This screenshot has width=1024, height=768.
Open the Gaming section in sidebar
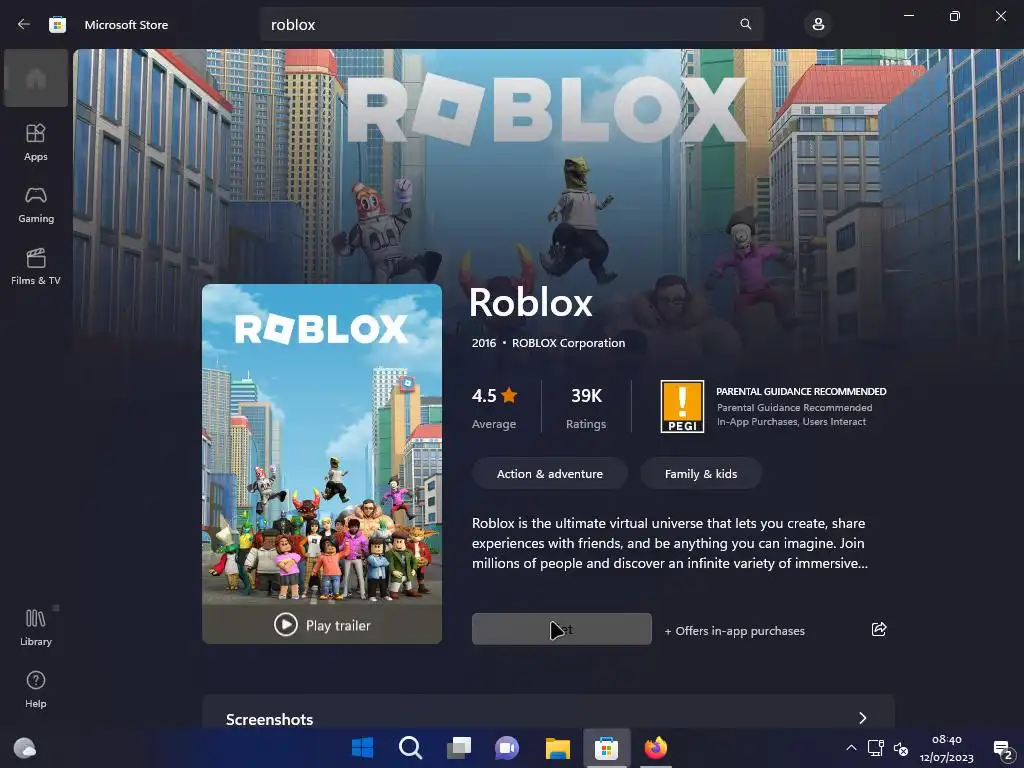pyautogui.click(x=36, y=204)
